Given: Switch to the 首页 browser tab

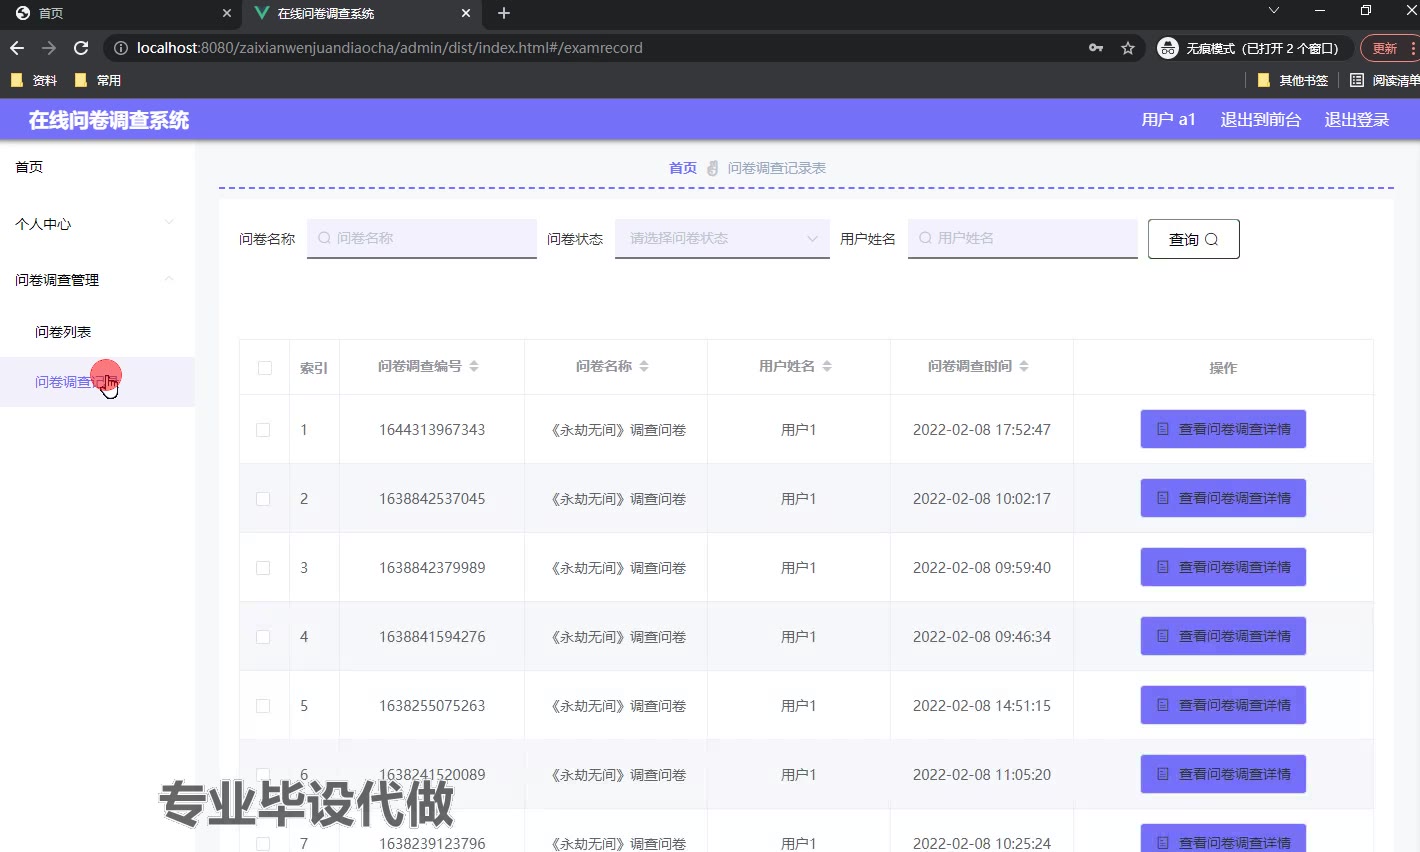Looking at the screenshot, I should click(x=115, y=13).
